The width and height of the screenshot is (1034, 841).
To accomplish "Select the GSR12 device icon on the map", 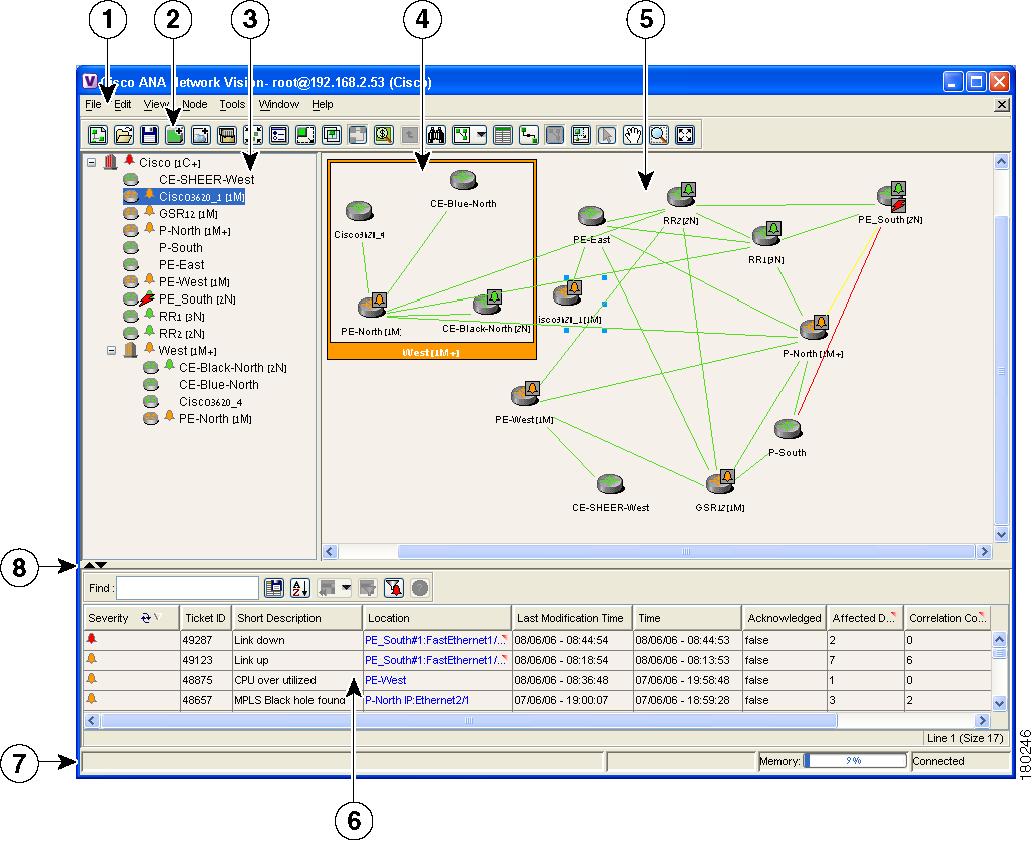I will (x=721, y=482).
